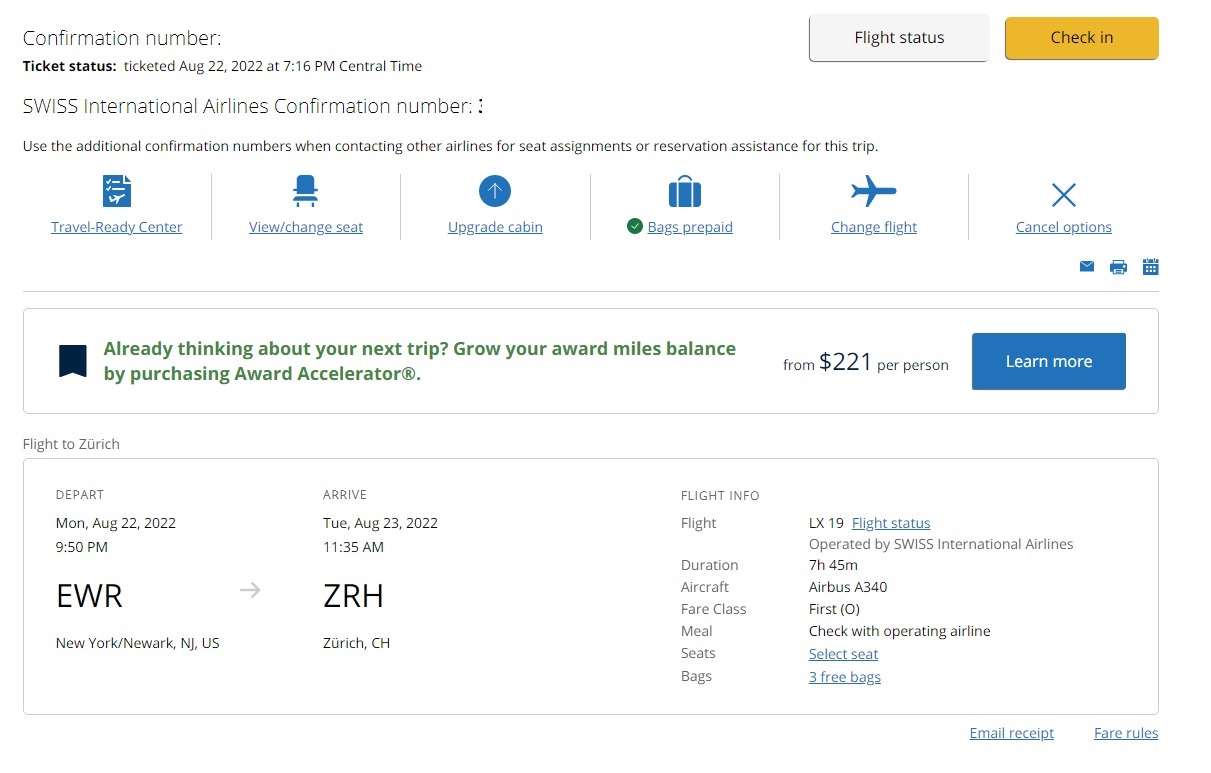The image size is (1211, 773).
Task: Open the 3 free bags link
Action: (x=845, y=677)
